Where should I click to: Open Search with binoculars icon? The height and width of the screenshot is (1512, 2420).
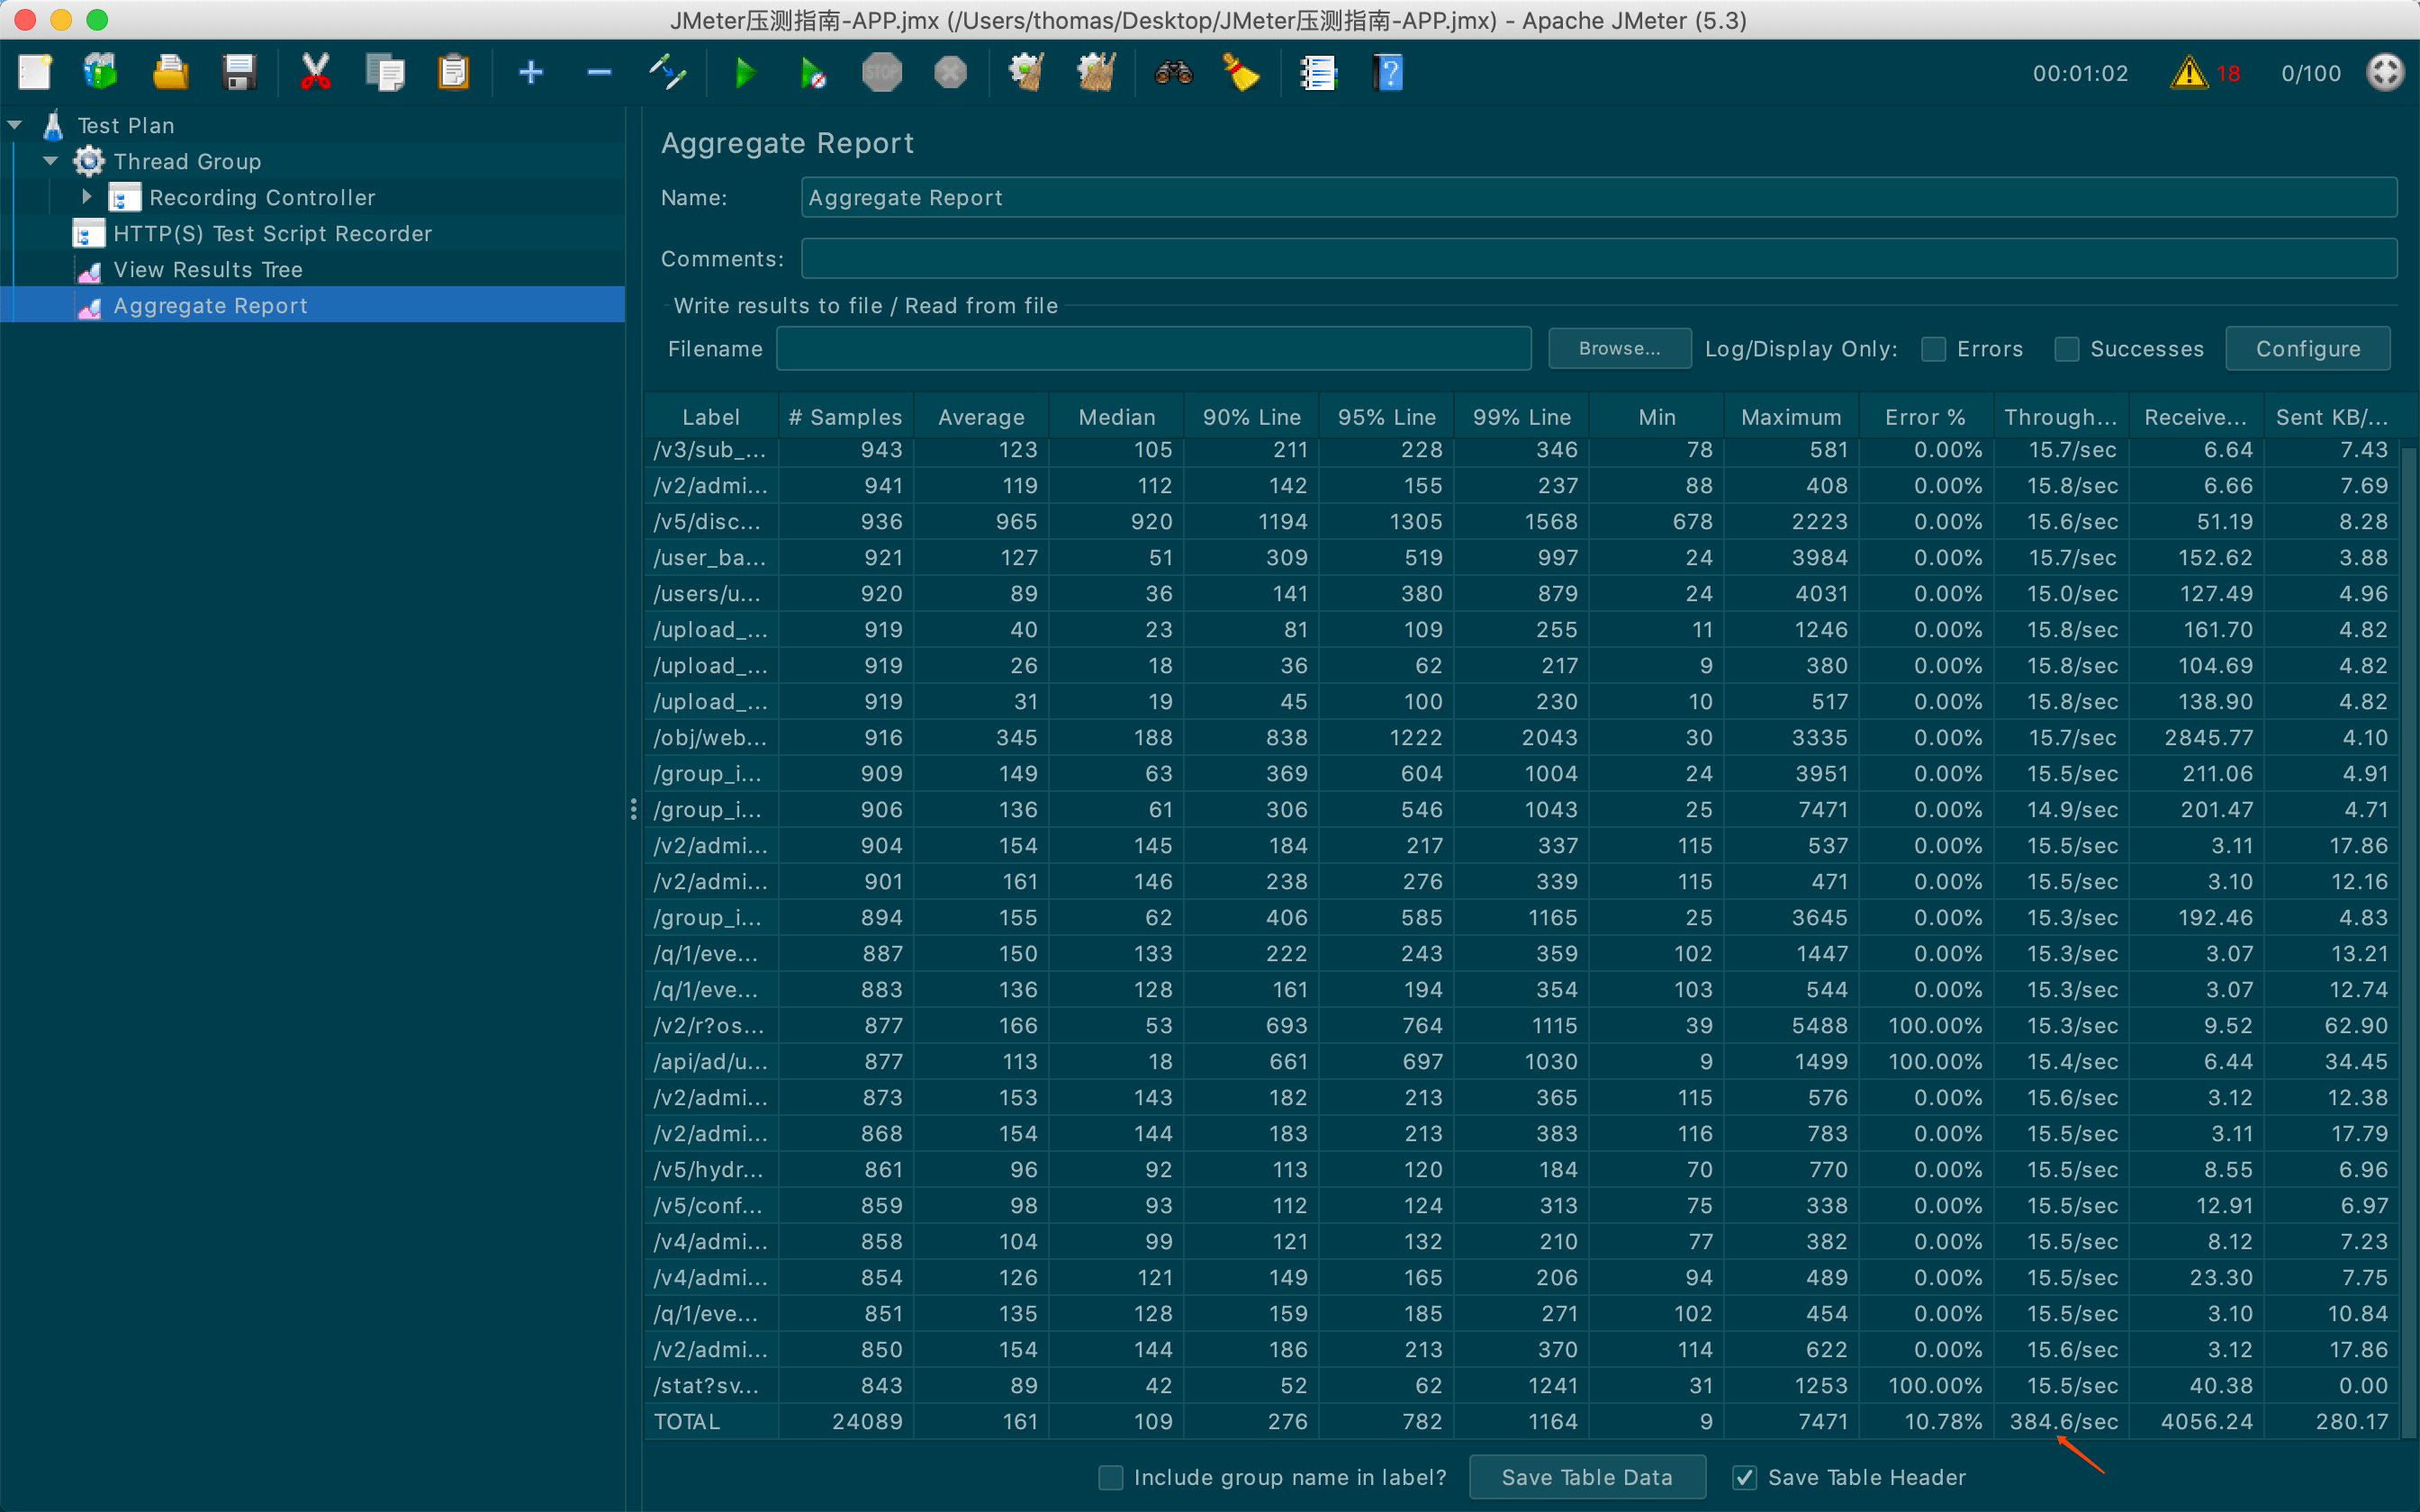(1173, 73)
